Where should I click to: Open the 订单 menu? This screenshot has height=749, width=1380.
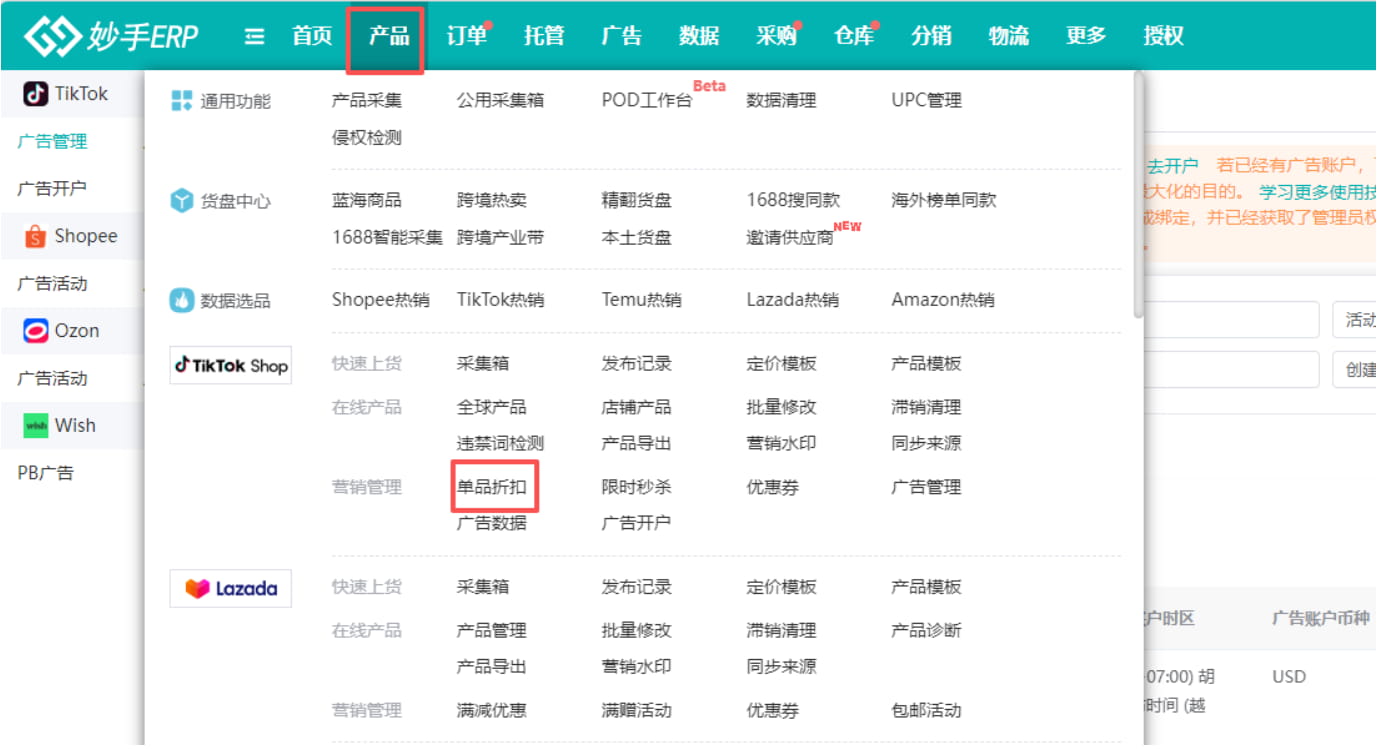click(x=467, y=36)
